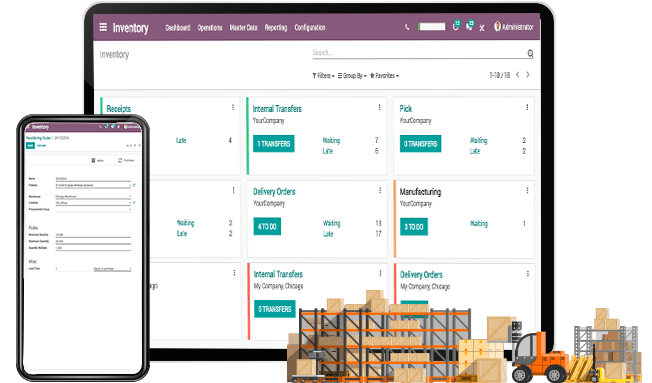Go to the previous page of records
Image resolution: width=652 pixels, height=383 pixels.
518,75
